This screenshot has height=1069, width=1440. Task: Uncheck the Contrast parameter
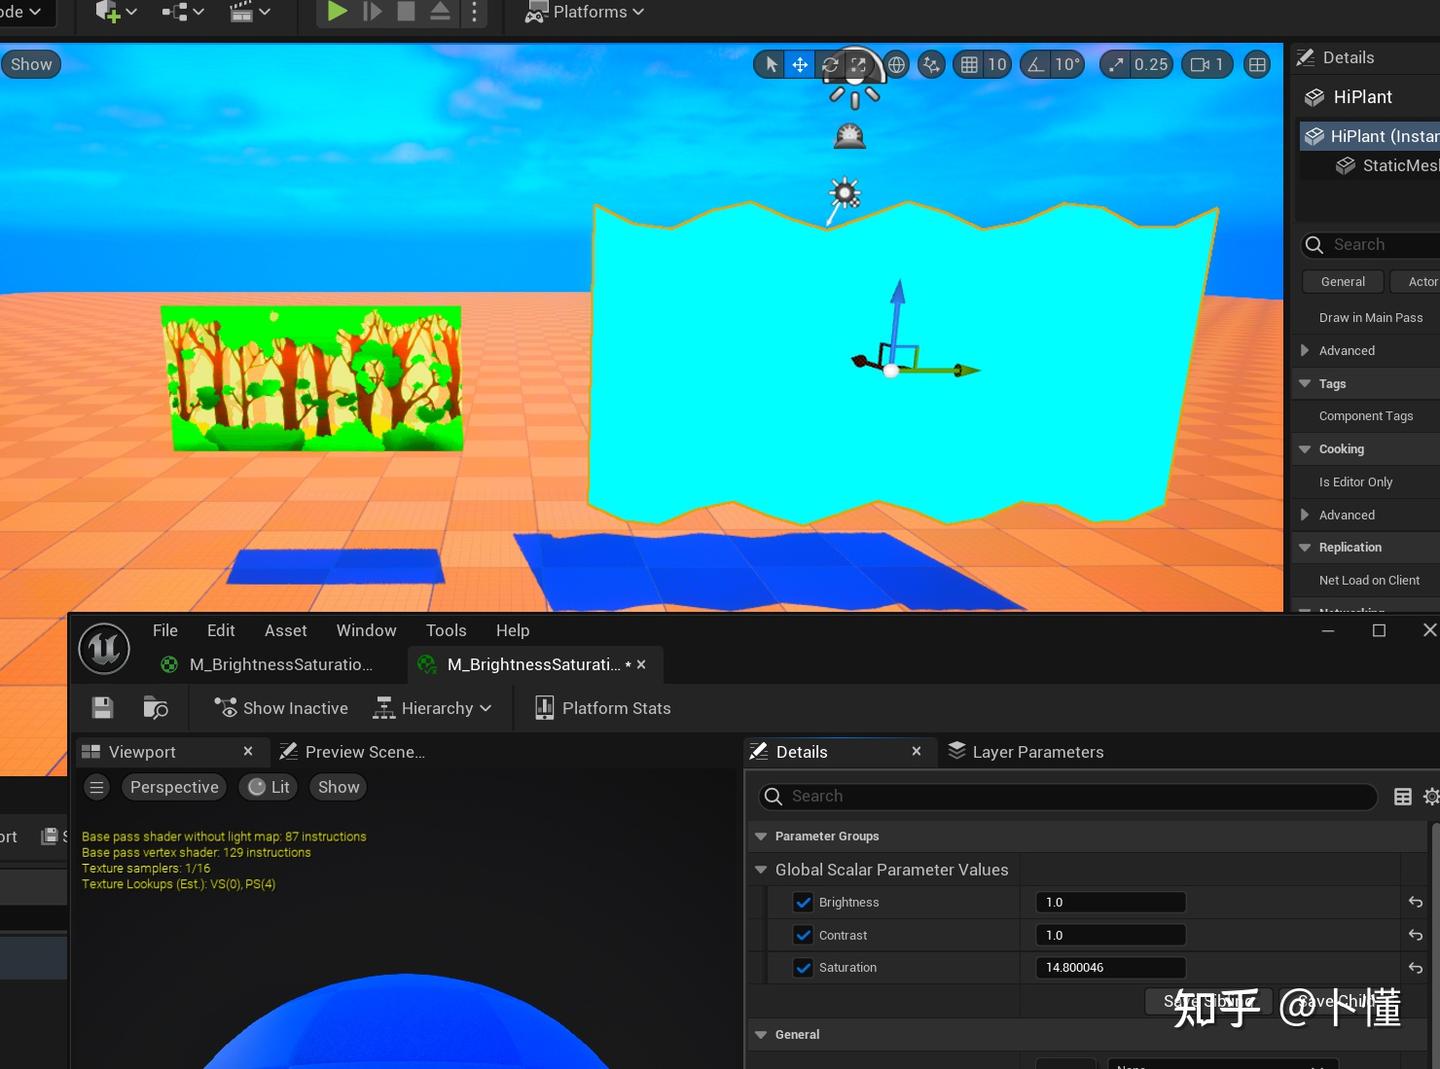point(803,935)
